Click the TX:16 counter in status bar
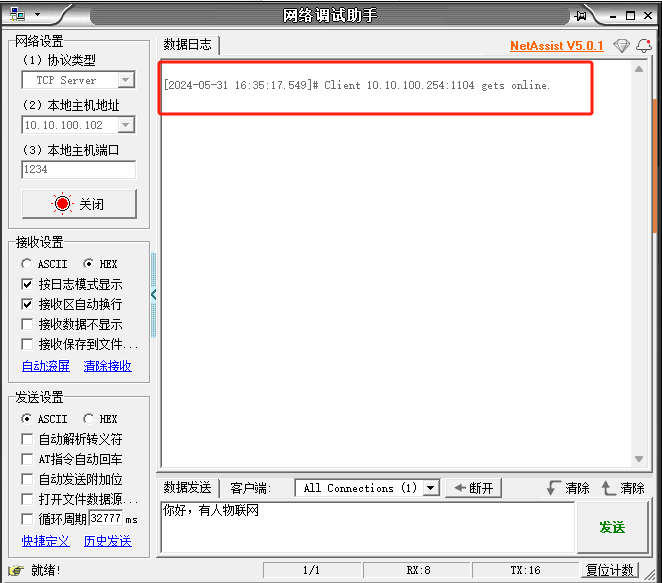Image resolution: width=662 pixels, height=583 pixels. click(x=525, y=570)
